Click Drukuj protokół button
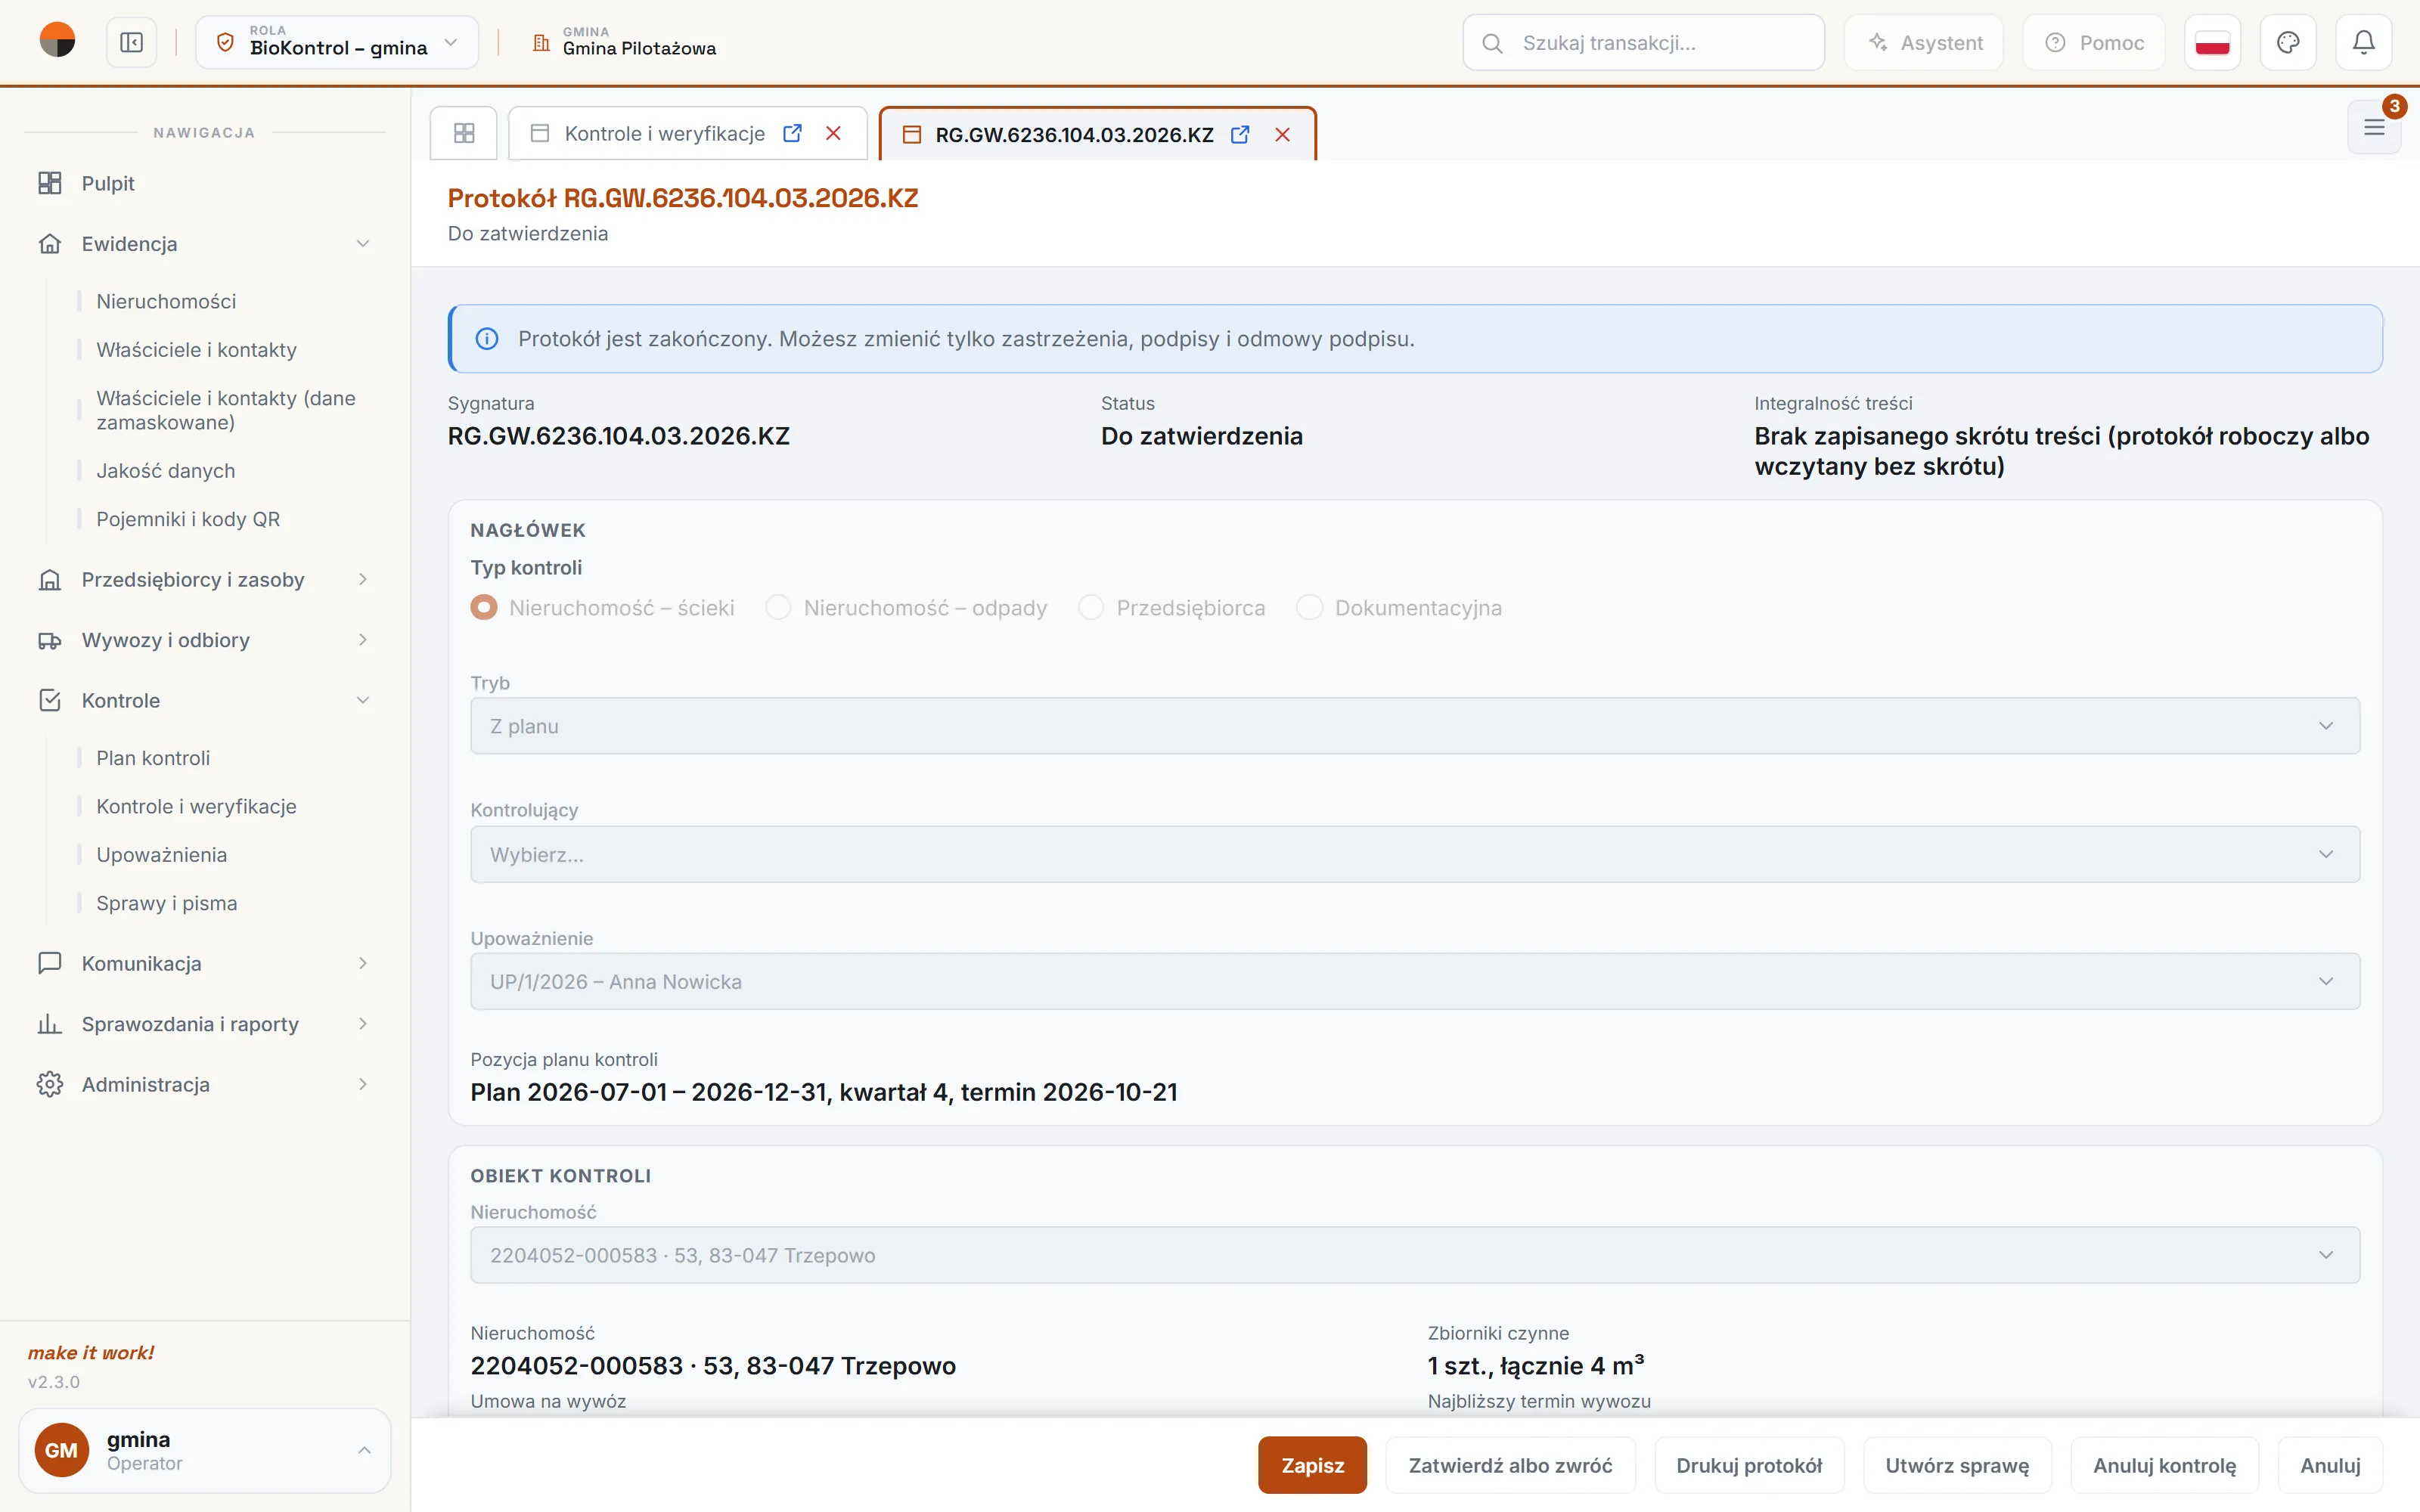 (x=1749, y=1465)
